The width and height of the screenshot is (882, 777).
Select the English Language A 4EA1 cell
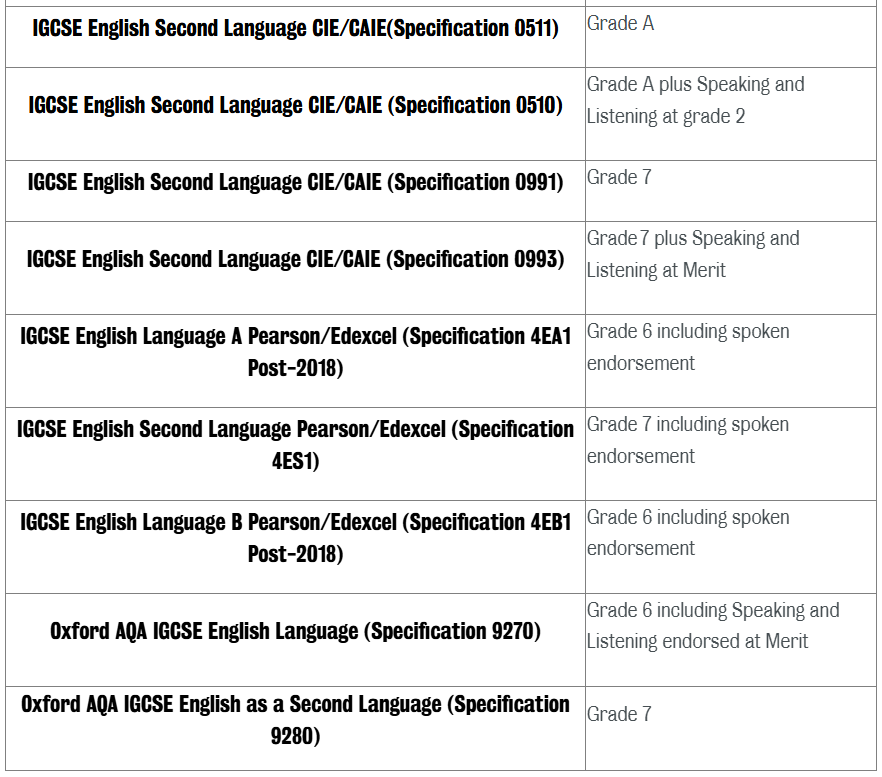point(295,361)
